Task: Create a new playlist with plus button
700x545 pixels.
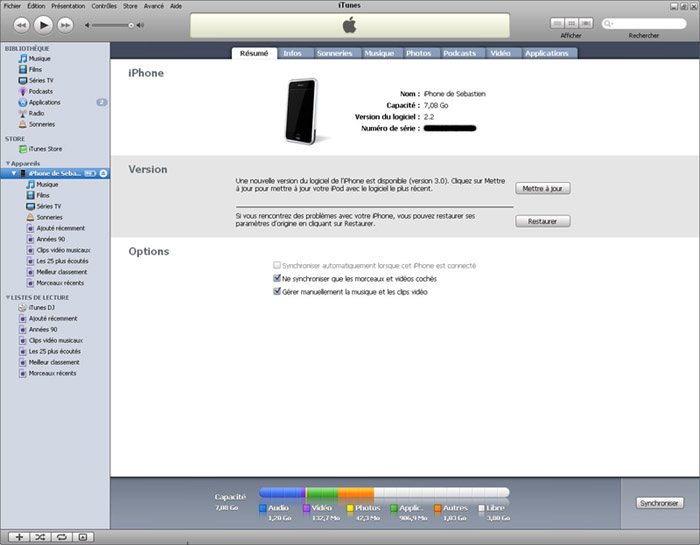Action: (x=19, y=537)
